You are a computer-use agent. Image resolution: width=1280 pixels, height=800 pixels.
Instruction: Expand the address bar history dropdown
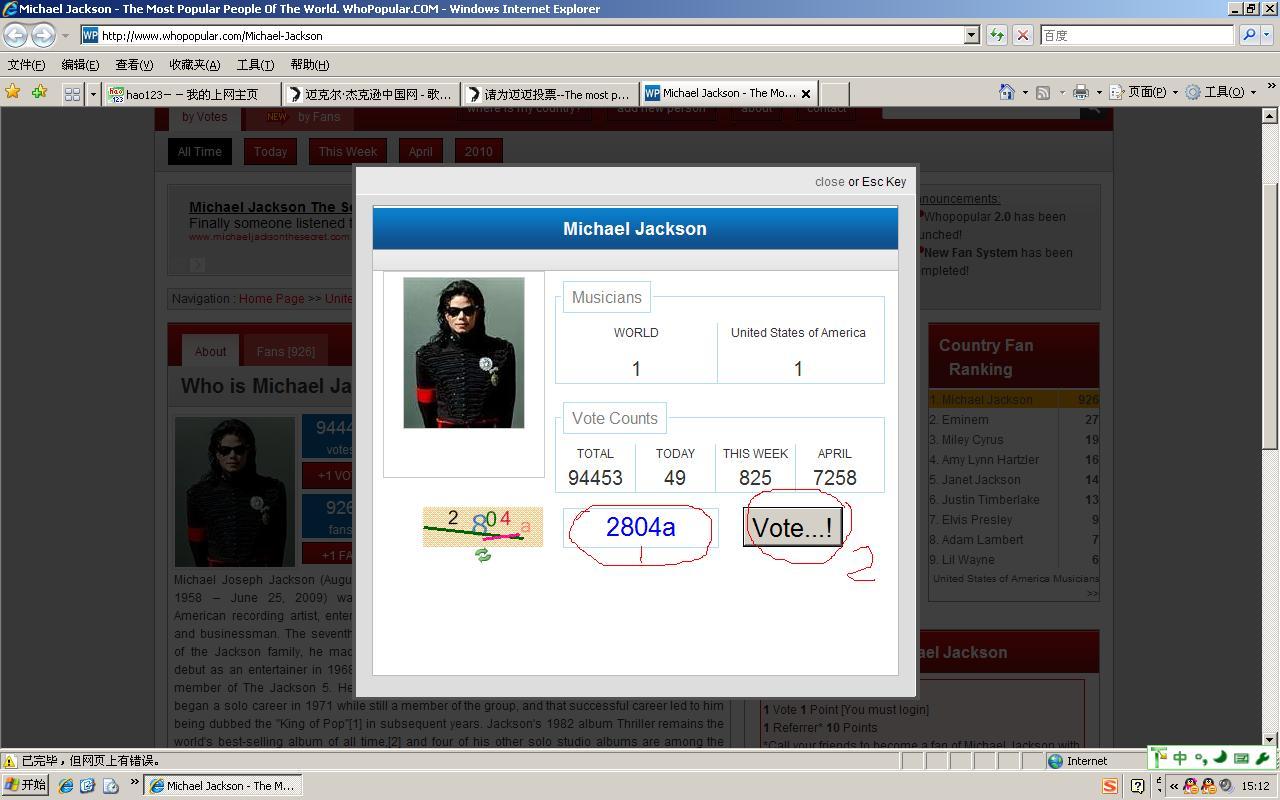pos(970,35)
